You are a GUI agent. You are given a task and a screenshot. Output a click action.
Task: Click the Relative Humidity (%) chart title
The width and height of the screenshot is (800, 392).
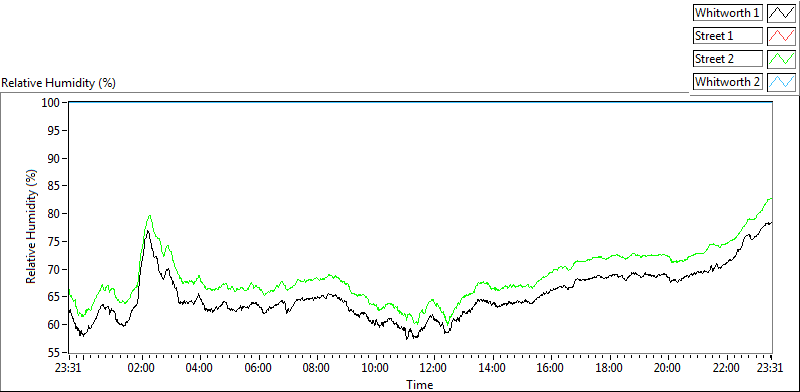click(59, 83)
